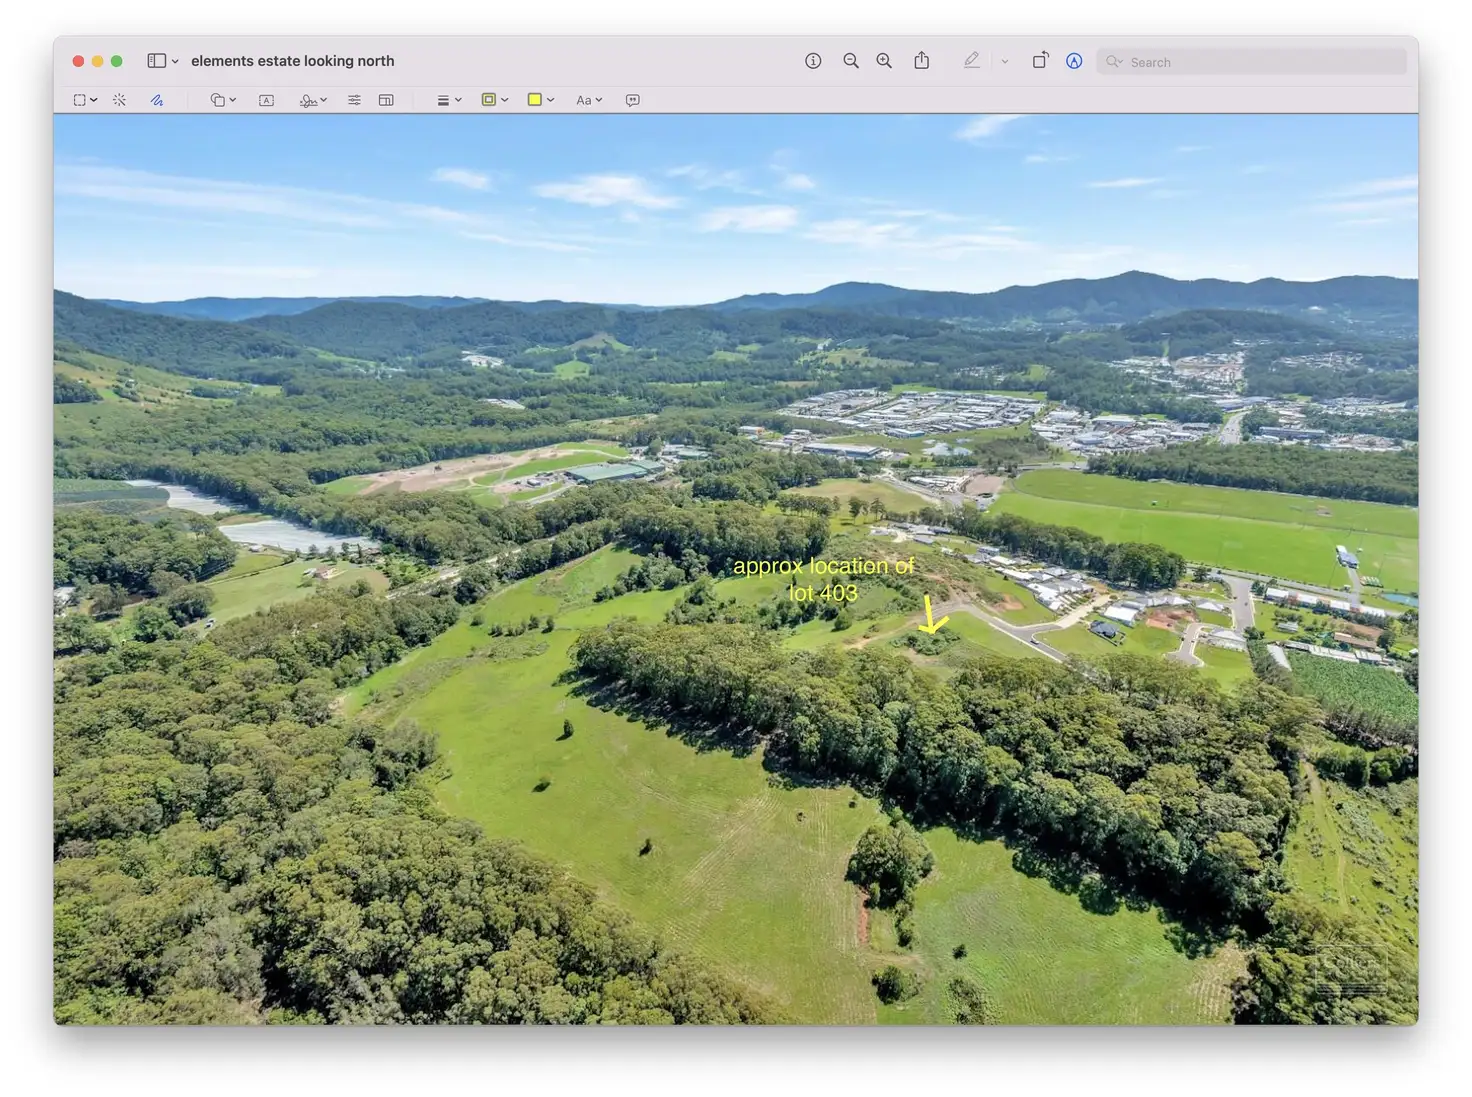Expand the sidebar view options menu
Screen dimensions: 1472x1097
pyautogui.click(x=175, y=61)
